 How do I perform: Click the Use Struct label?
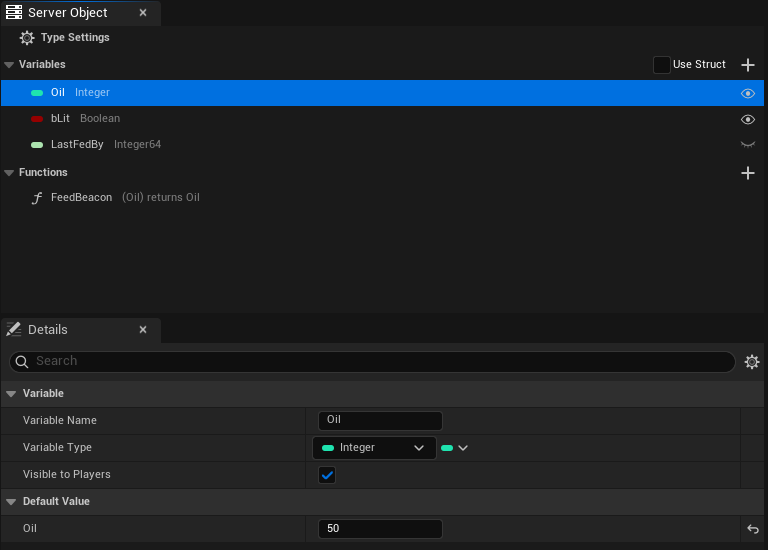pos(699,65)
